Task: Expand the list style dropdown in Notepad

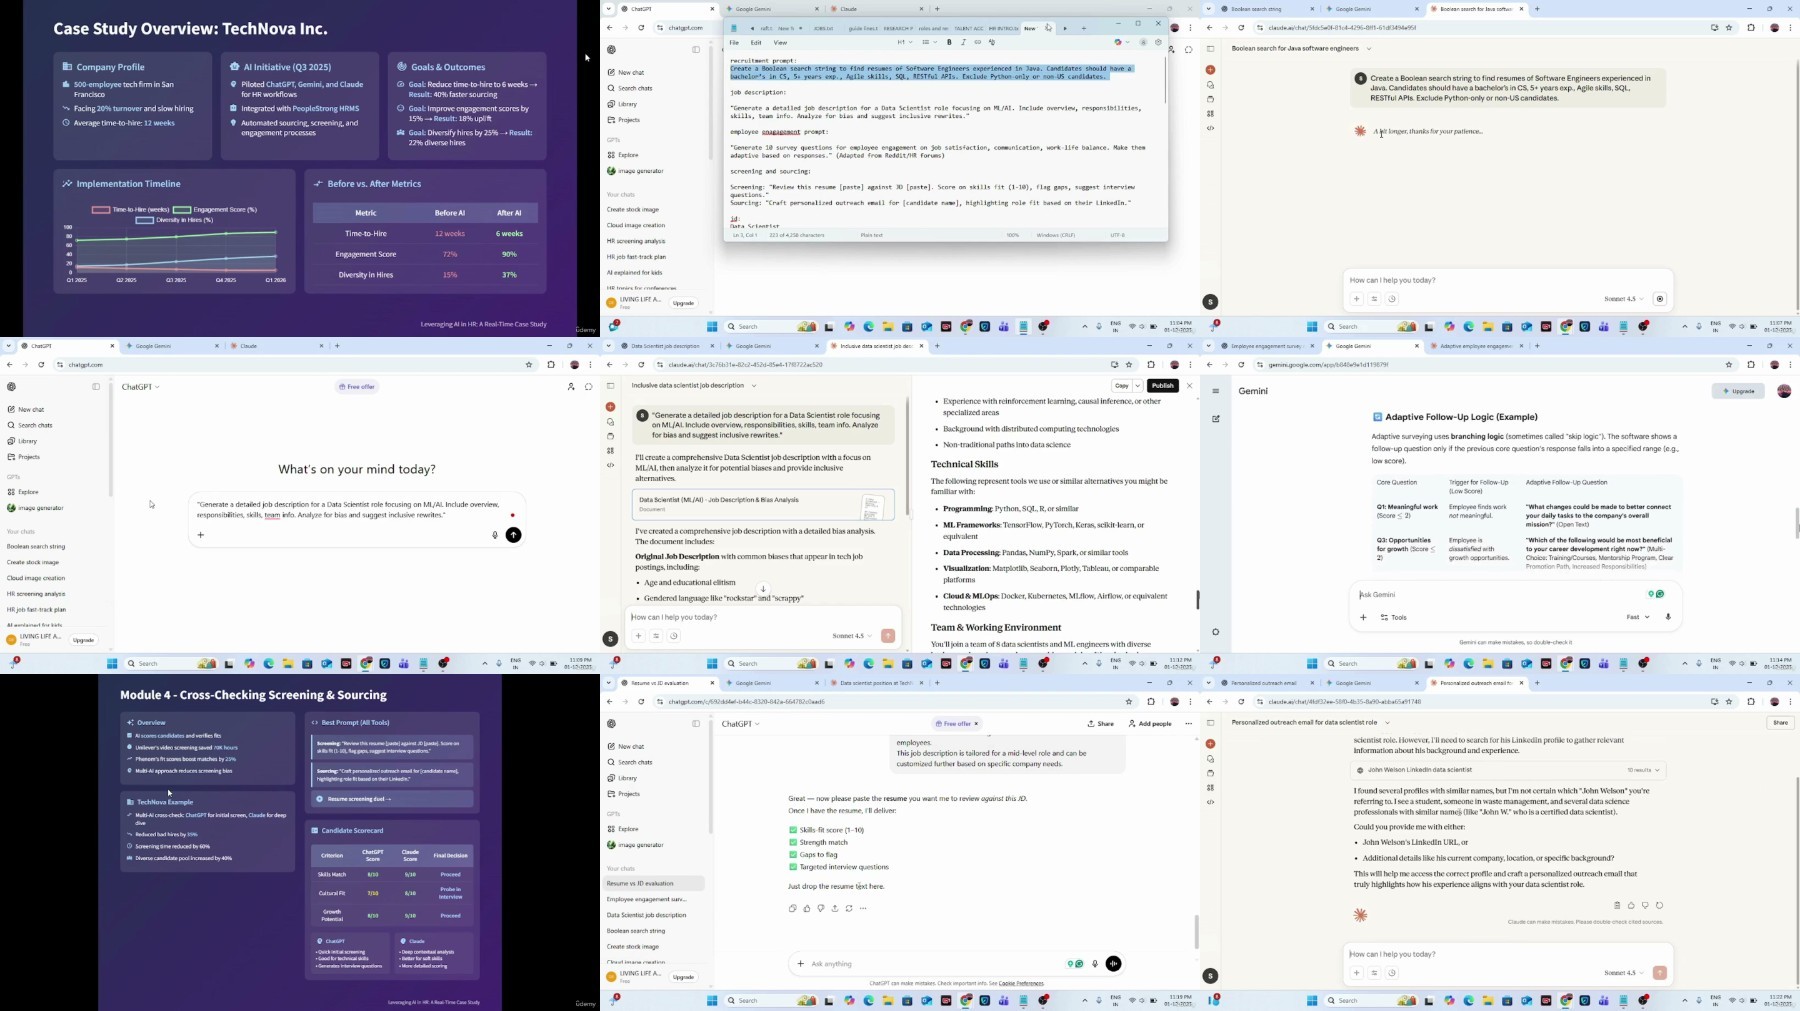Action: click(x=929, y=43)
